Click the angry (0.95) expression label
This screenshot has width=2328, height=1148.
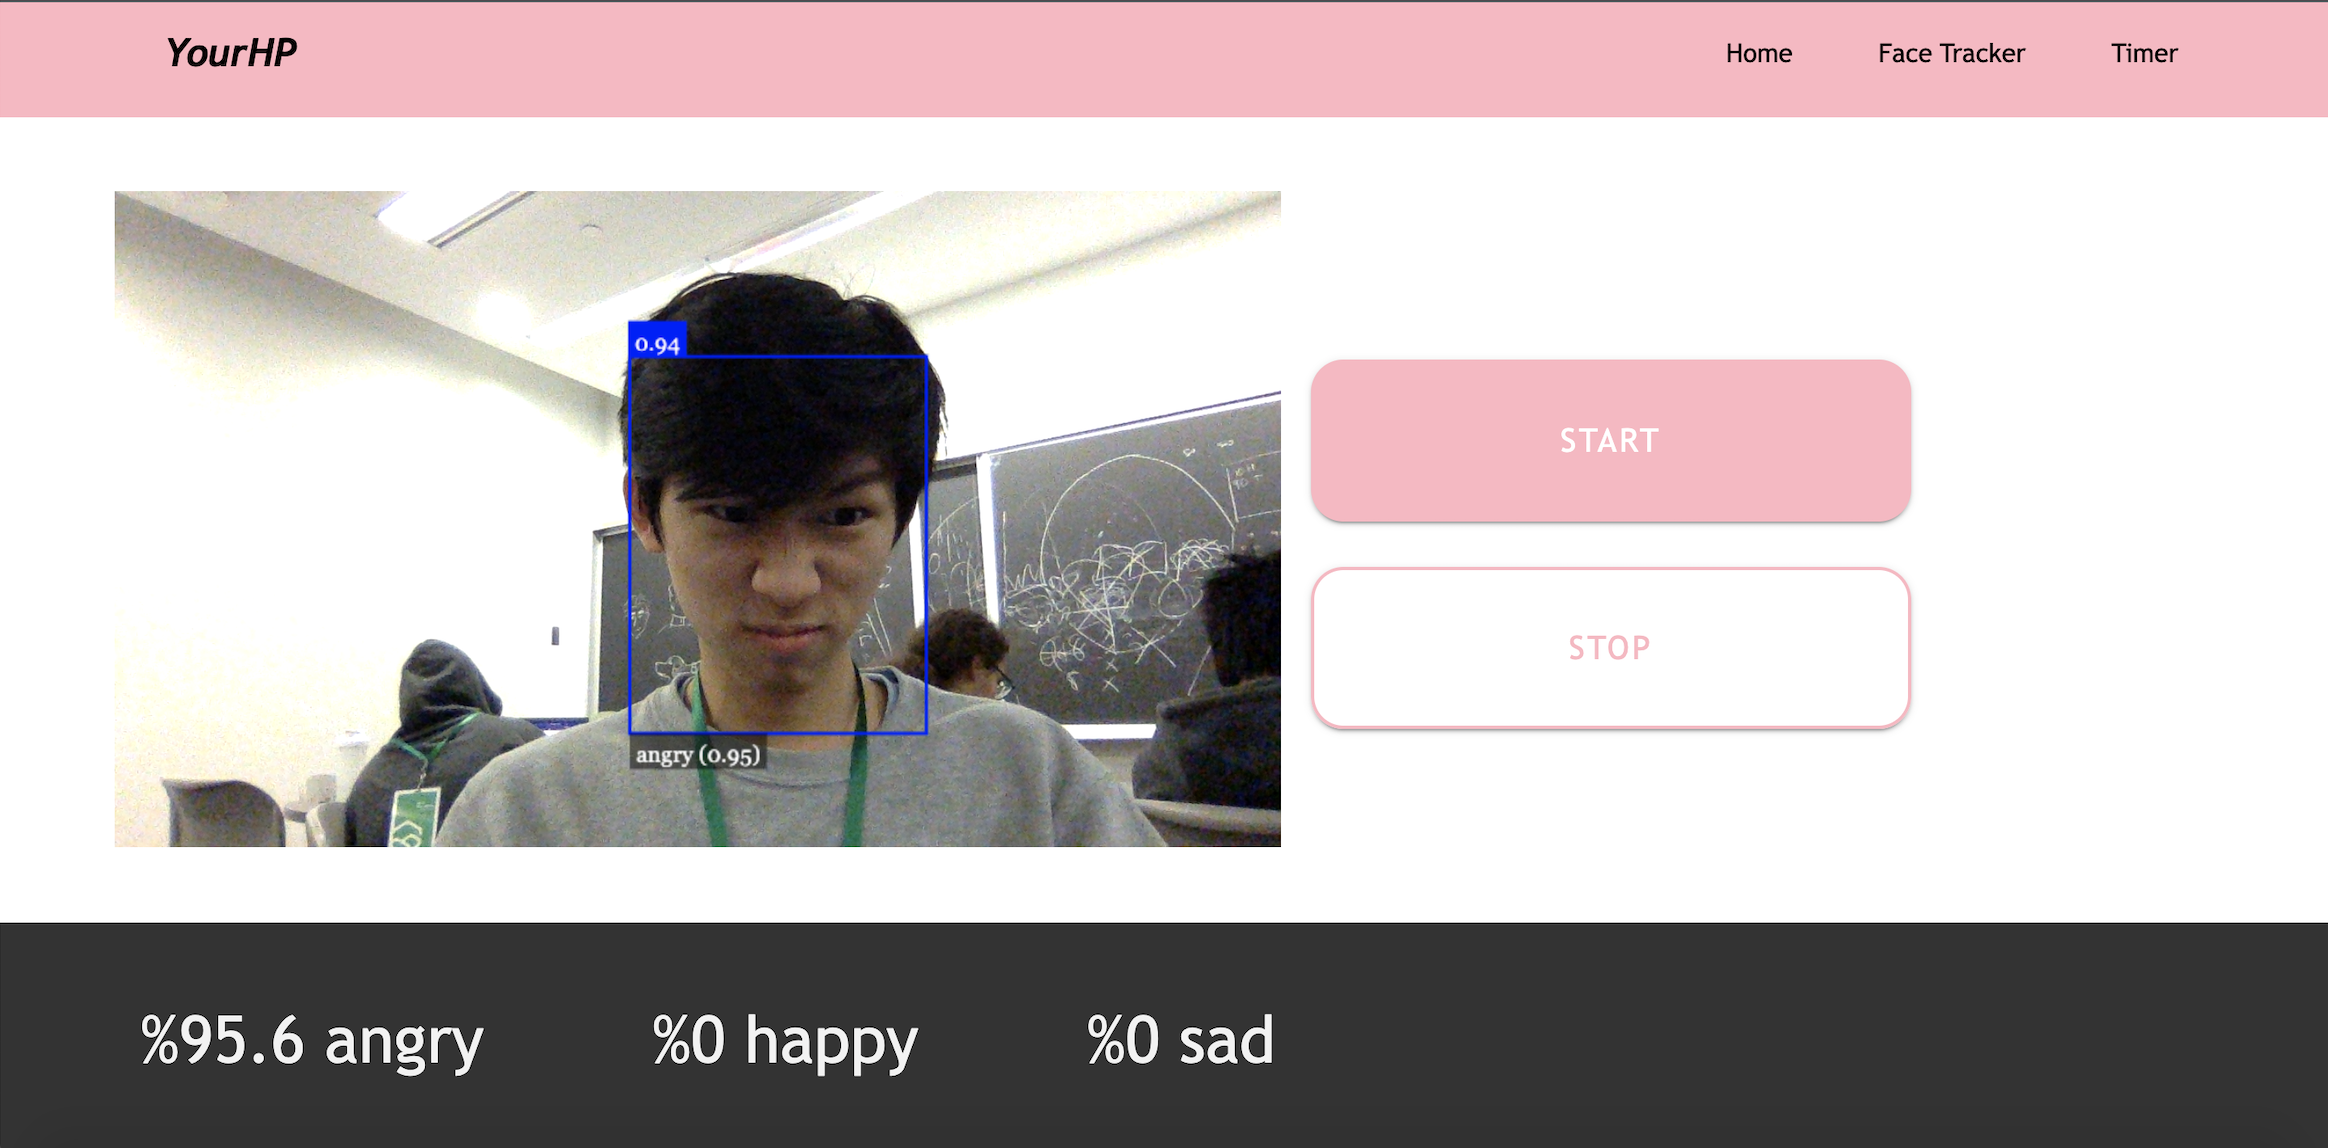coord(698,755)
